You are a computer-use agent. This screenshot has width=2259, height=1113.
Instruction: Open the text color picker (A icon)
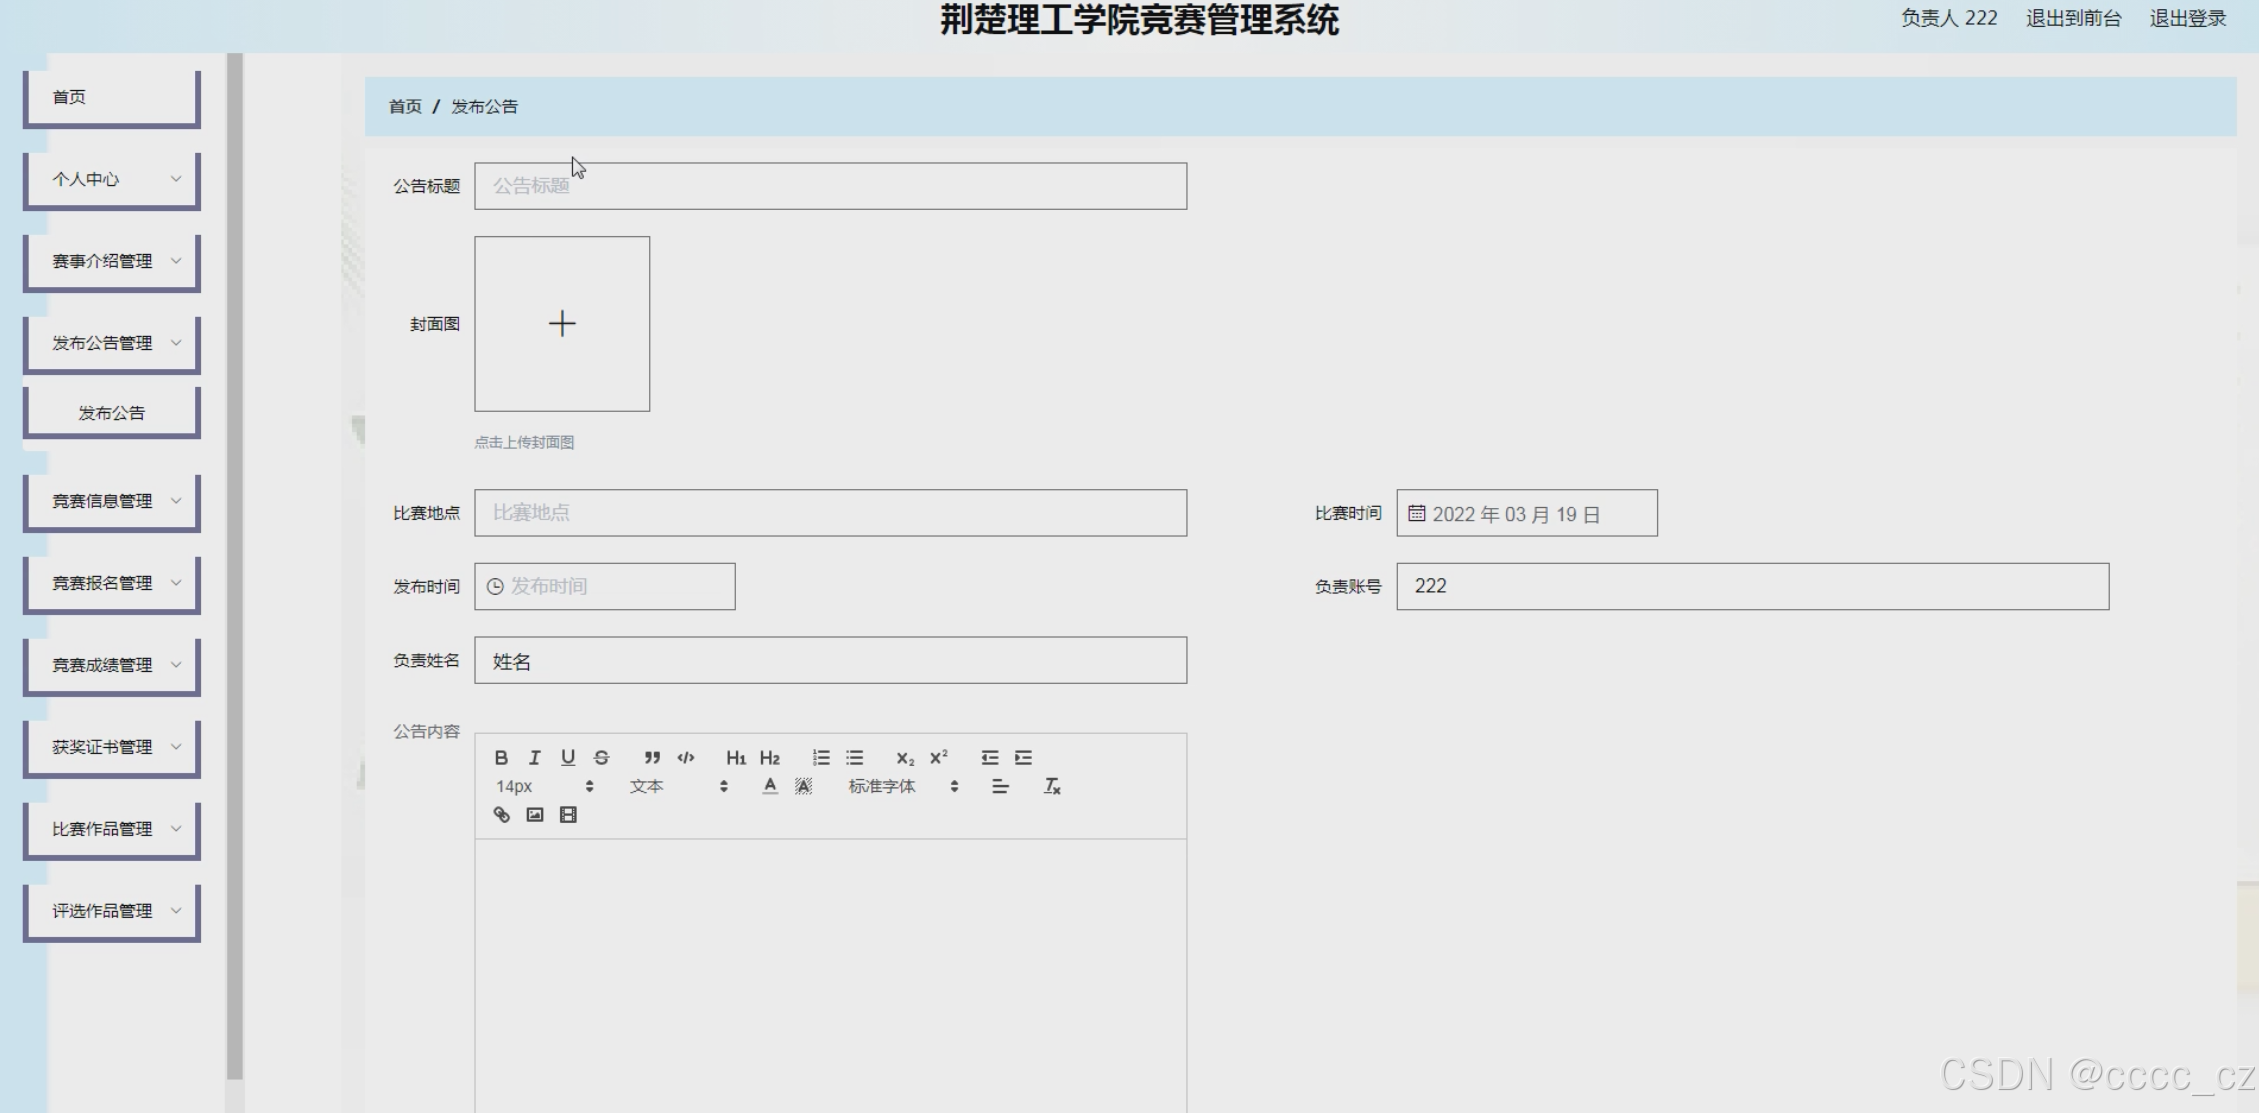pos(769,787)
